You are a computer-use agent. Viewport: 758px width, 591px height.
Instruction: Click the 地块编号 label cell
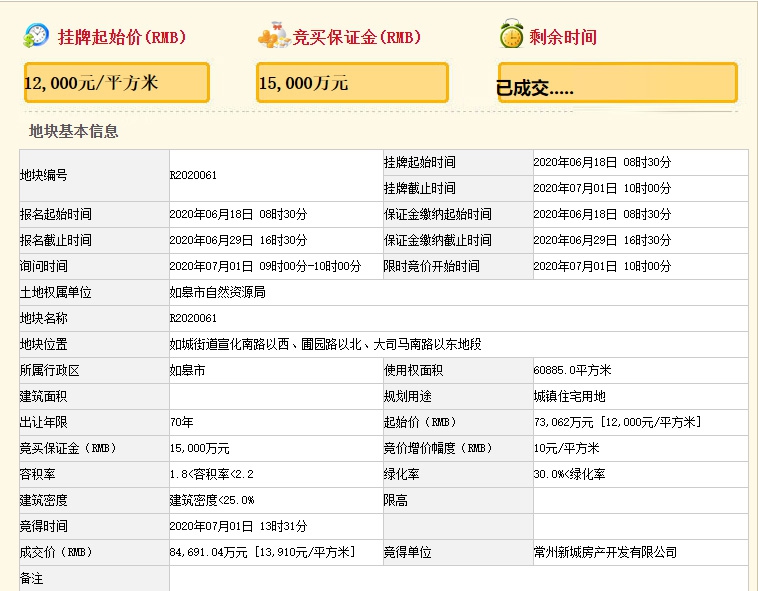[x=94, y=175]
